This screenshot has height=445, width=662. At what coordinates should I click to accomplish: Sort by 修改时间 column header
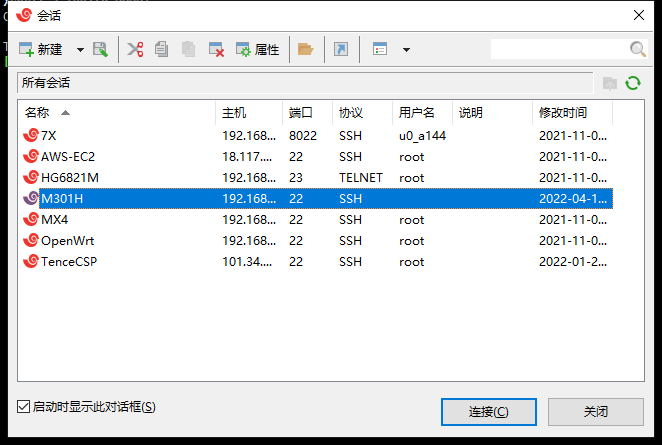[x=572, y=113]
